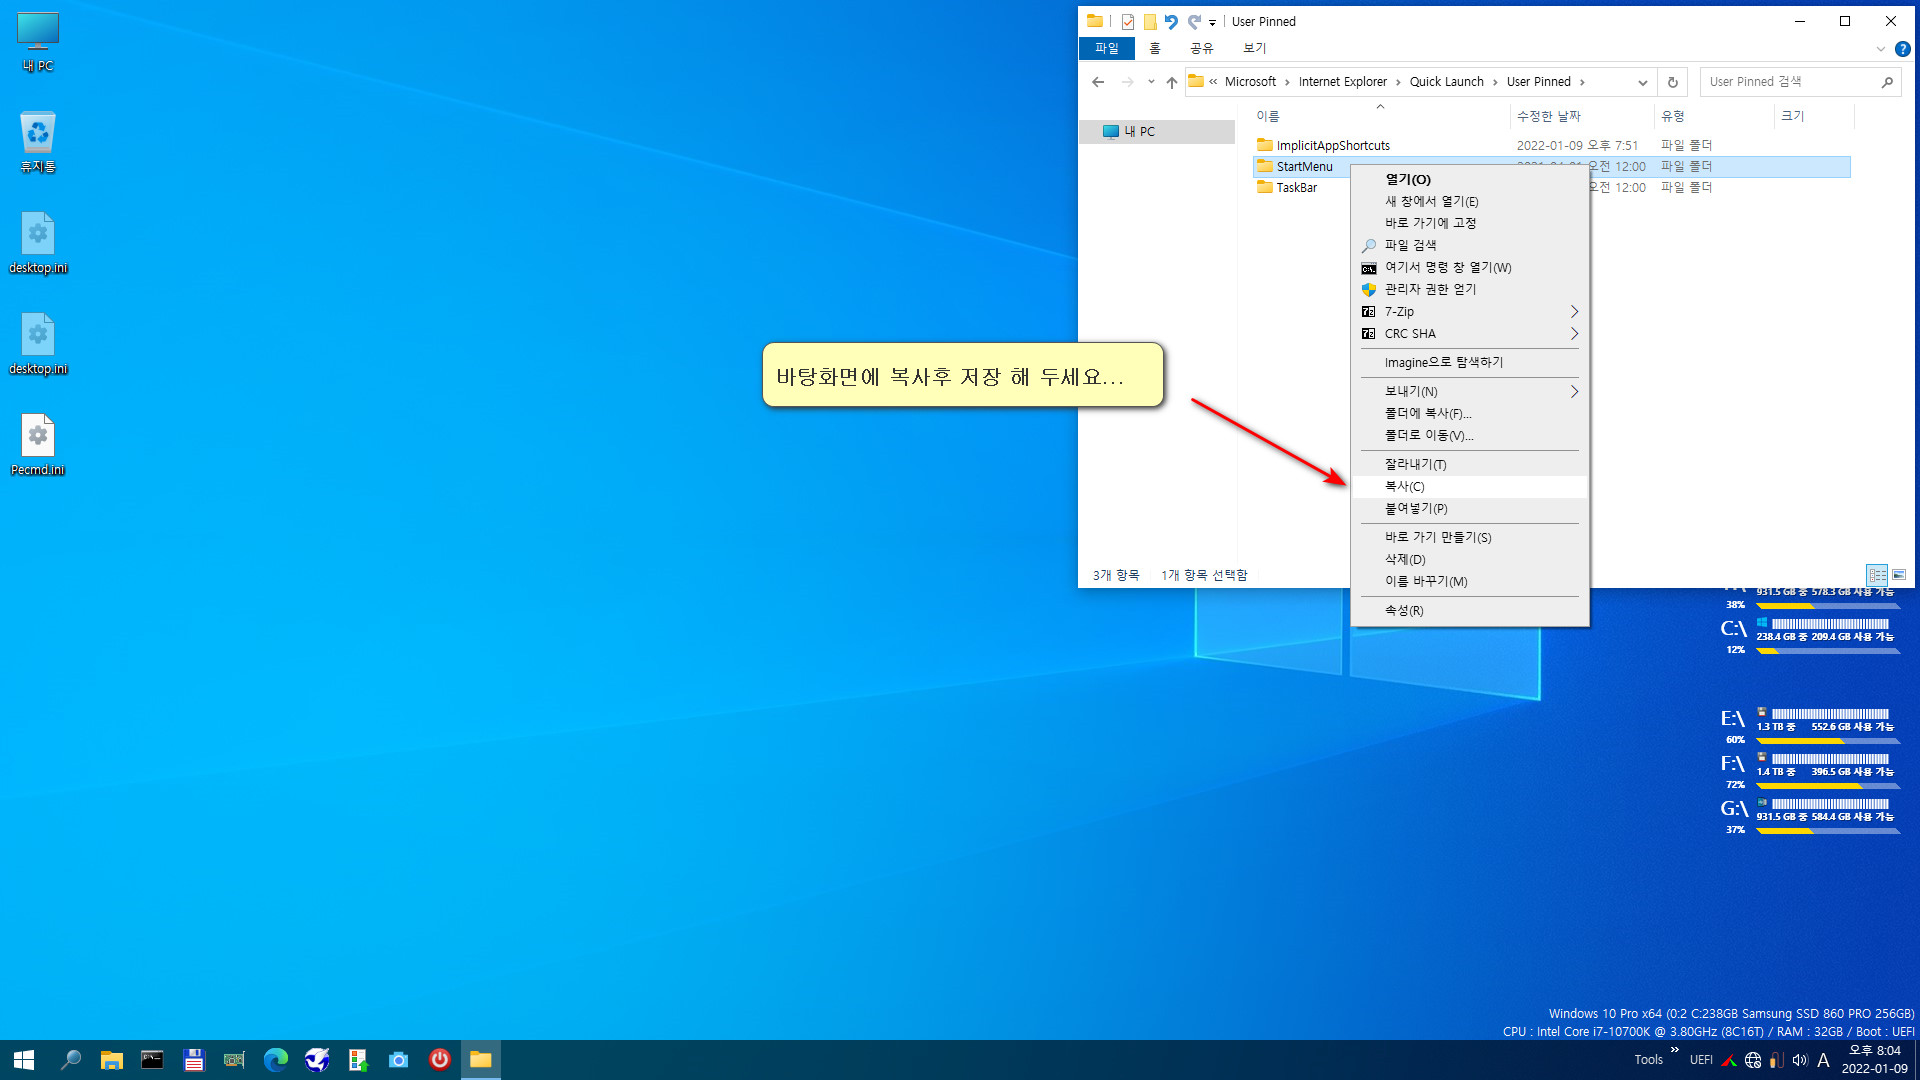Click the red power button taskbar icon
This screenshot has height=1080, width=1920.
click(x=440, y=1060)
